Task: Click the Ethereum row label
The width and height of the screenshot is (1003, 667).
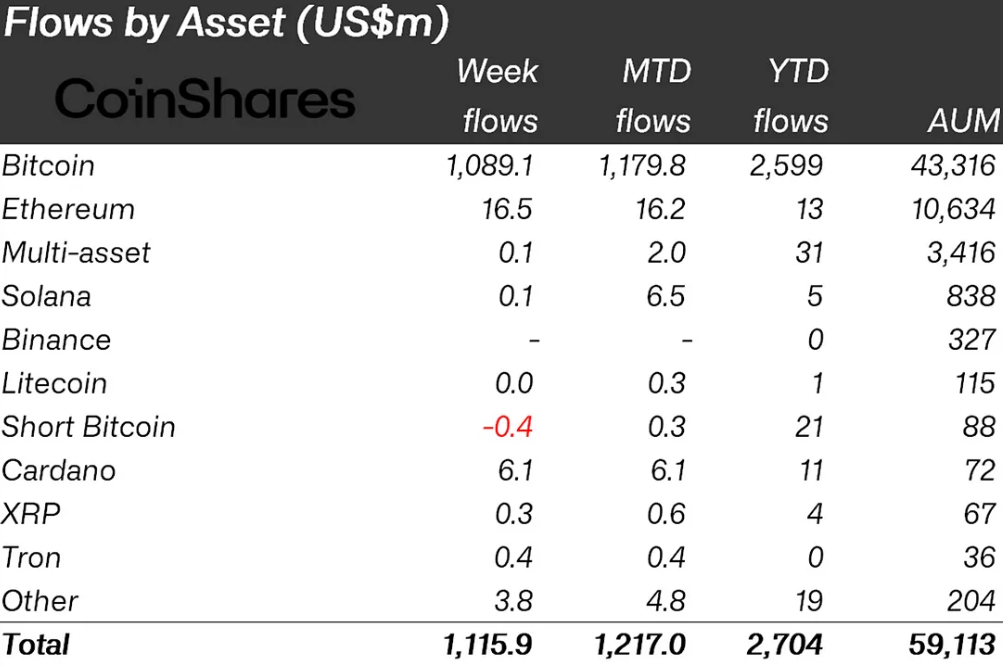Action: [x=68, y=209]
